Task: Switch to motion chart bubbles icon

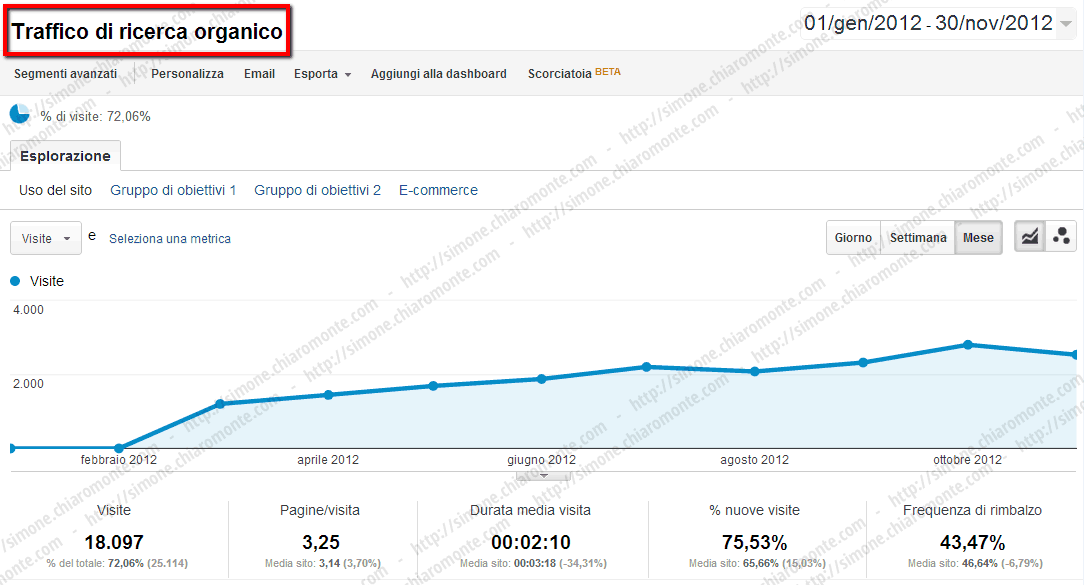Action: (x=1061, y=237)
